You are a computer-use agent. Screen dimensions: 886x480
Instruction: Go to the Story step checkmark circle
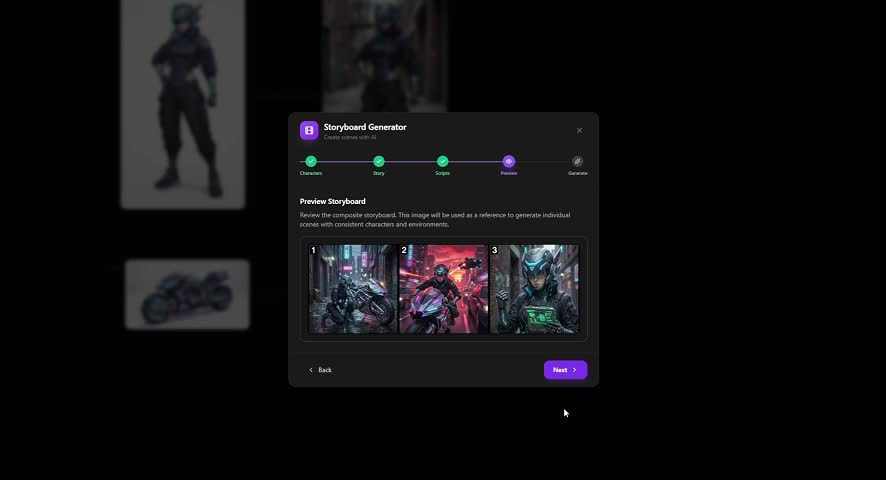[379, 161]
